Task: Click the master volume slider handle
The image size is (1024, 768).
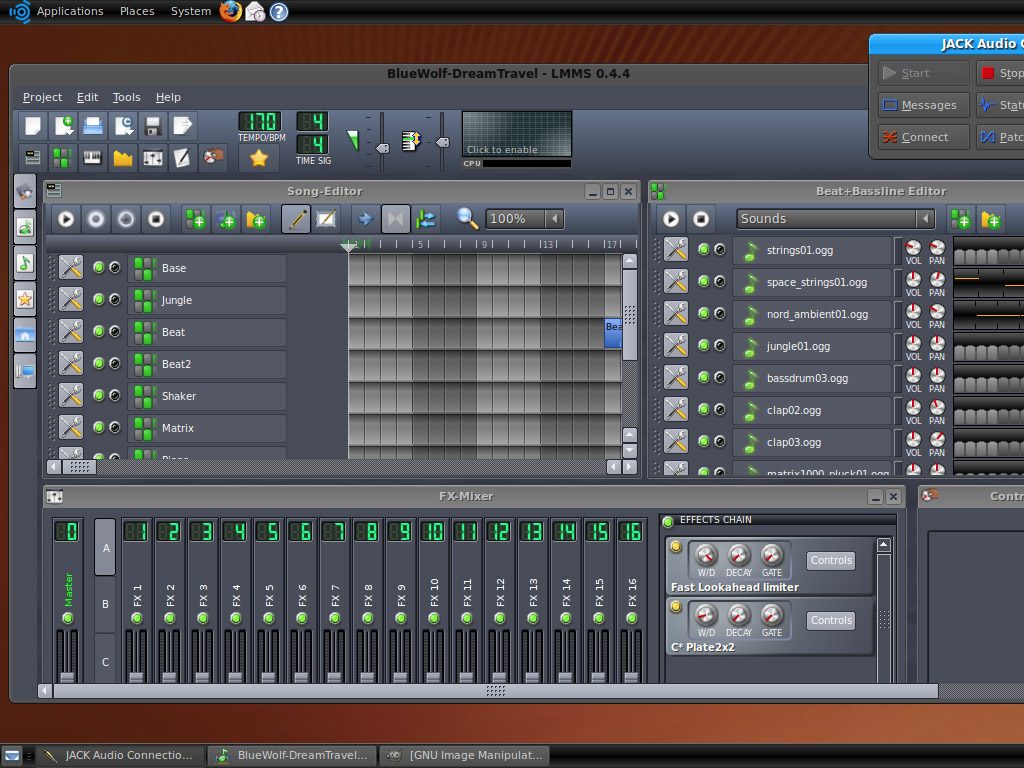Action: [381, 148]
